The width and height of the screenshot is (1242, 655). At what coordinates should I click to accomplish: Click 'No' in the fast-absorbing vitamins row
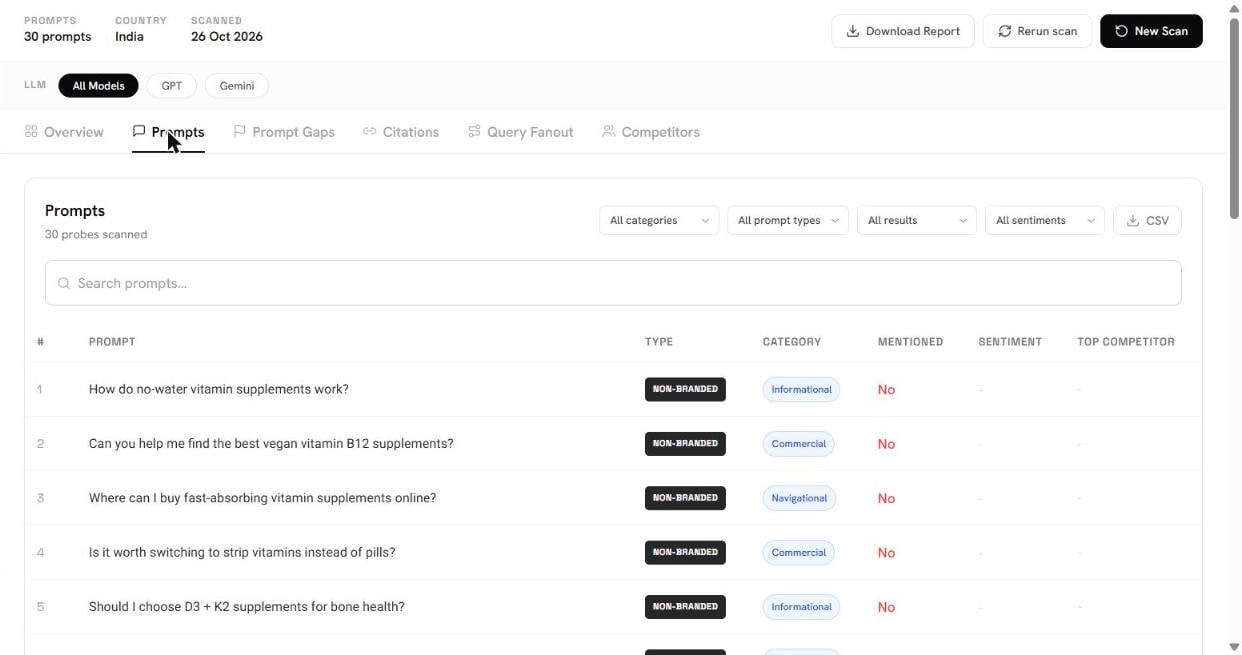(886, 498)
